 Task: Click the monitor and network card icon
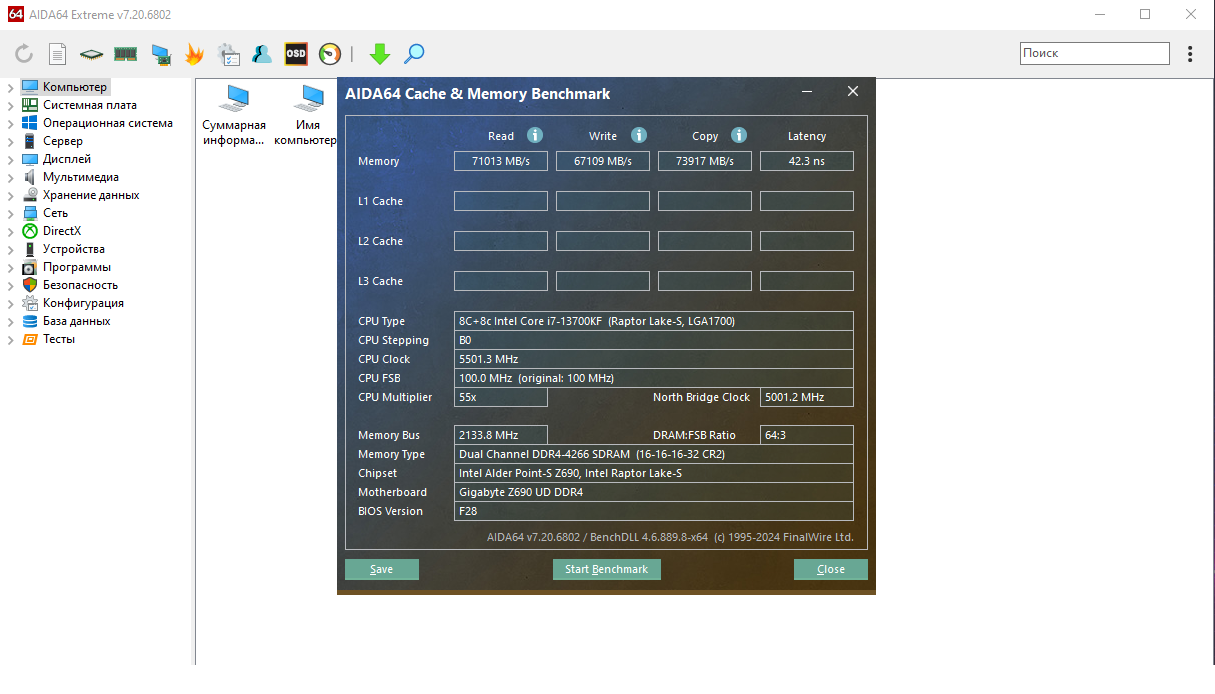coord(160,54)
